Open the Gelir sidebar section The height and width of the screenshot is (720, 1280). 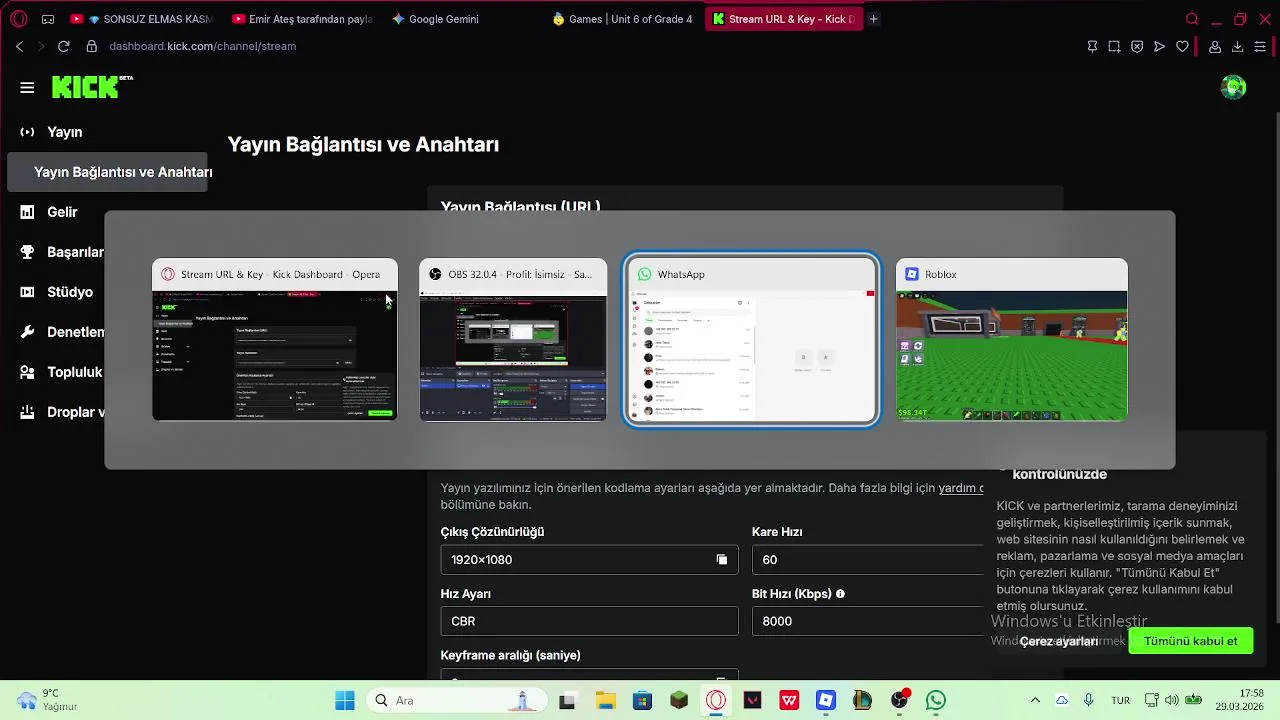(62, 212)
